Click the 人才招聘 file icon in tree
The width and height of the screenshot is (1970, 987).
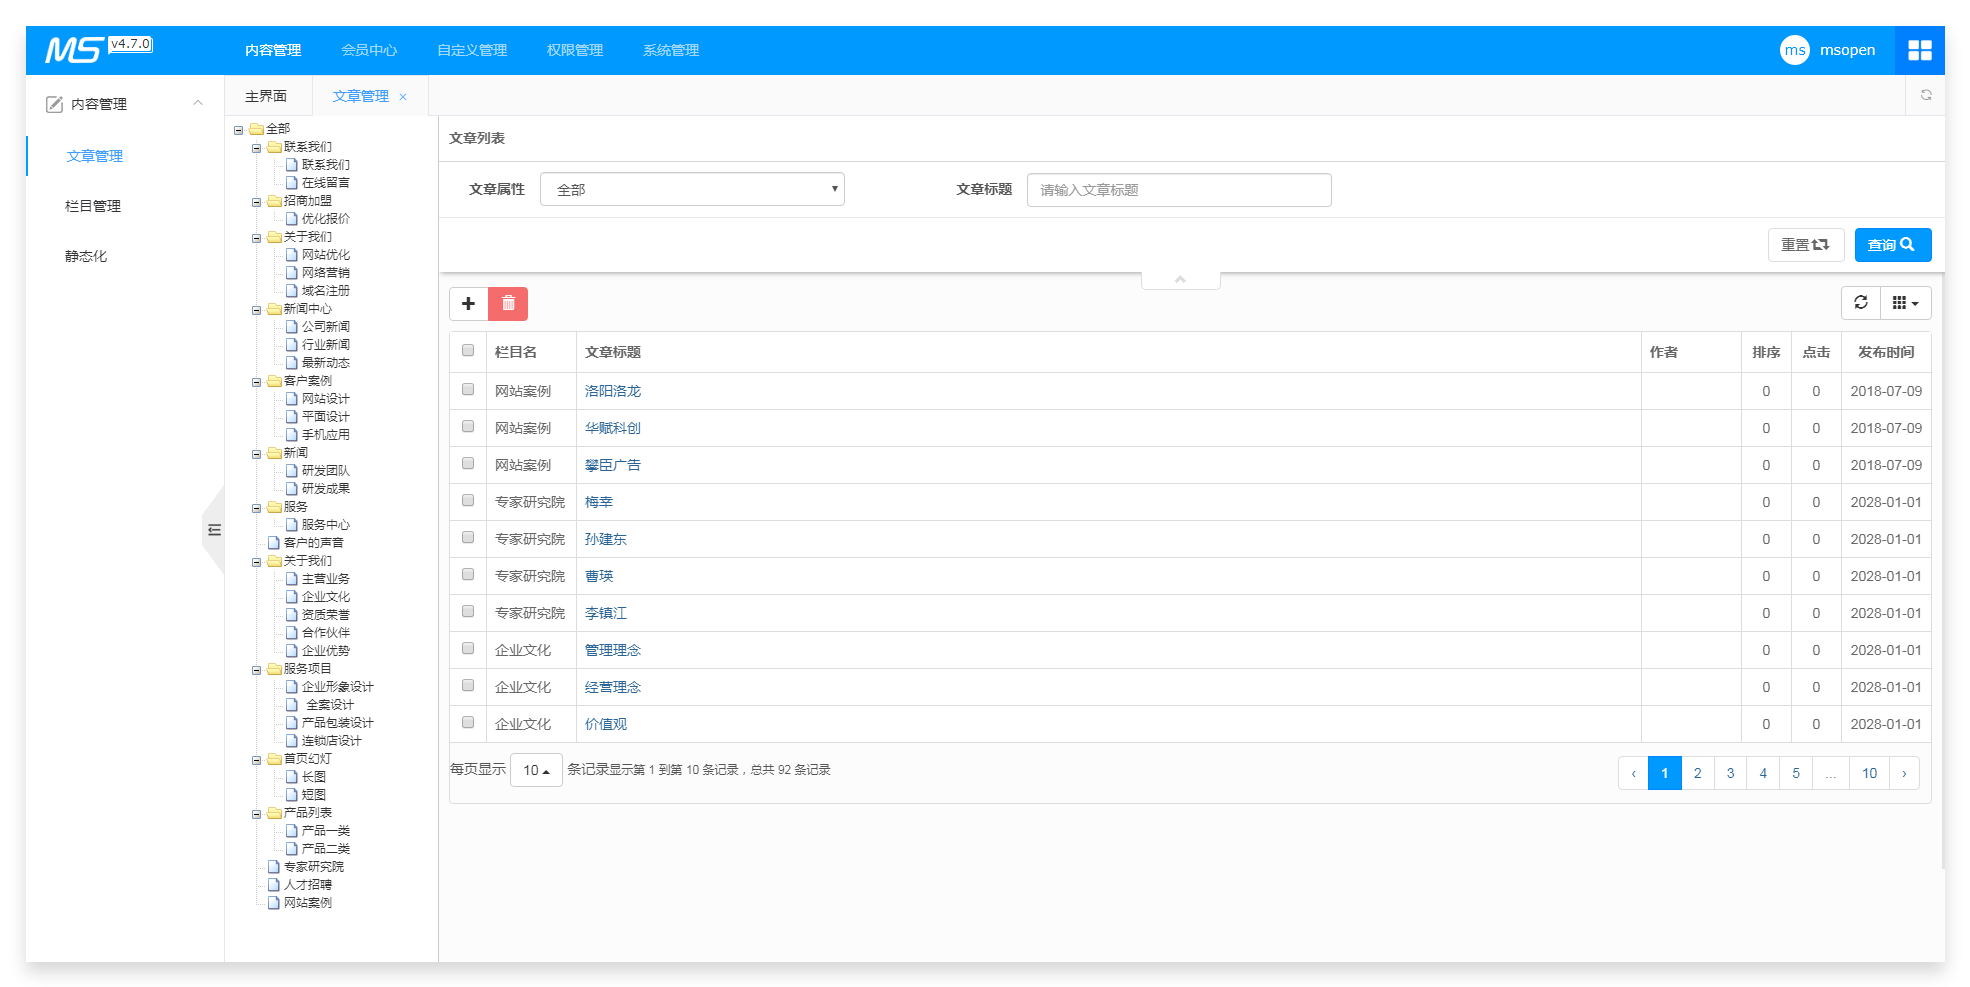274,885
